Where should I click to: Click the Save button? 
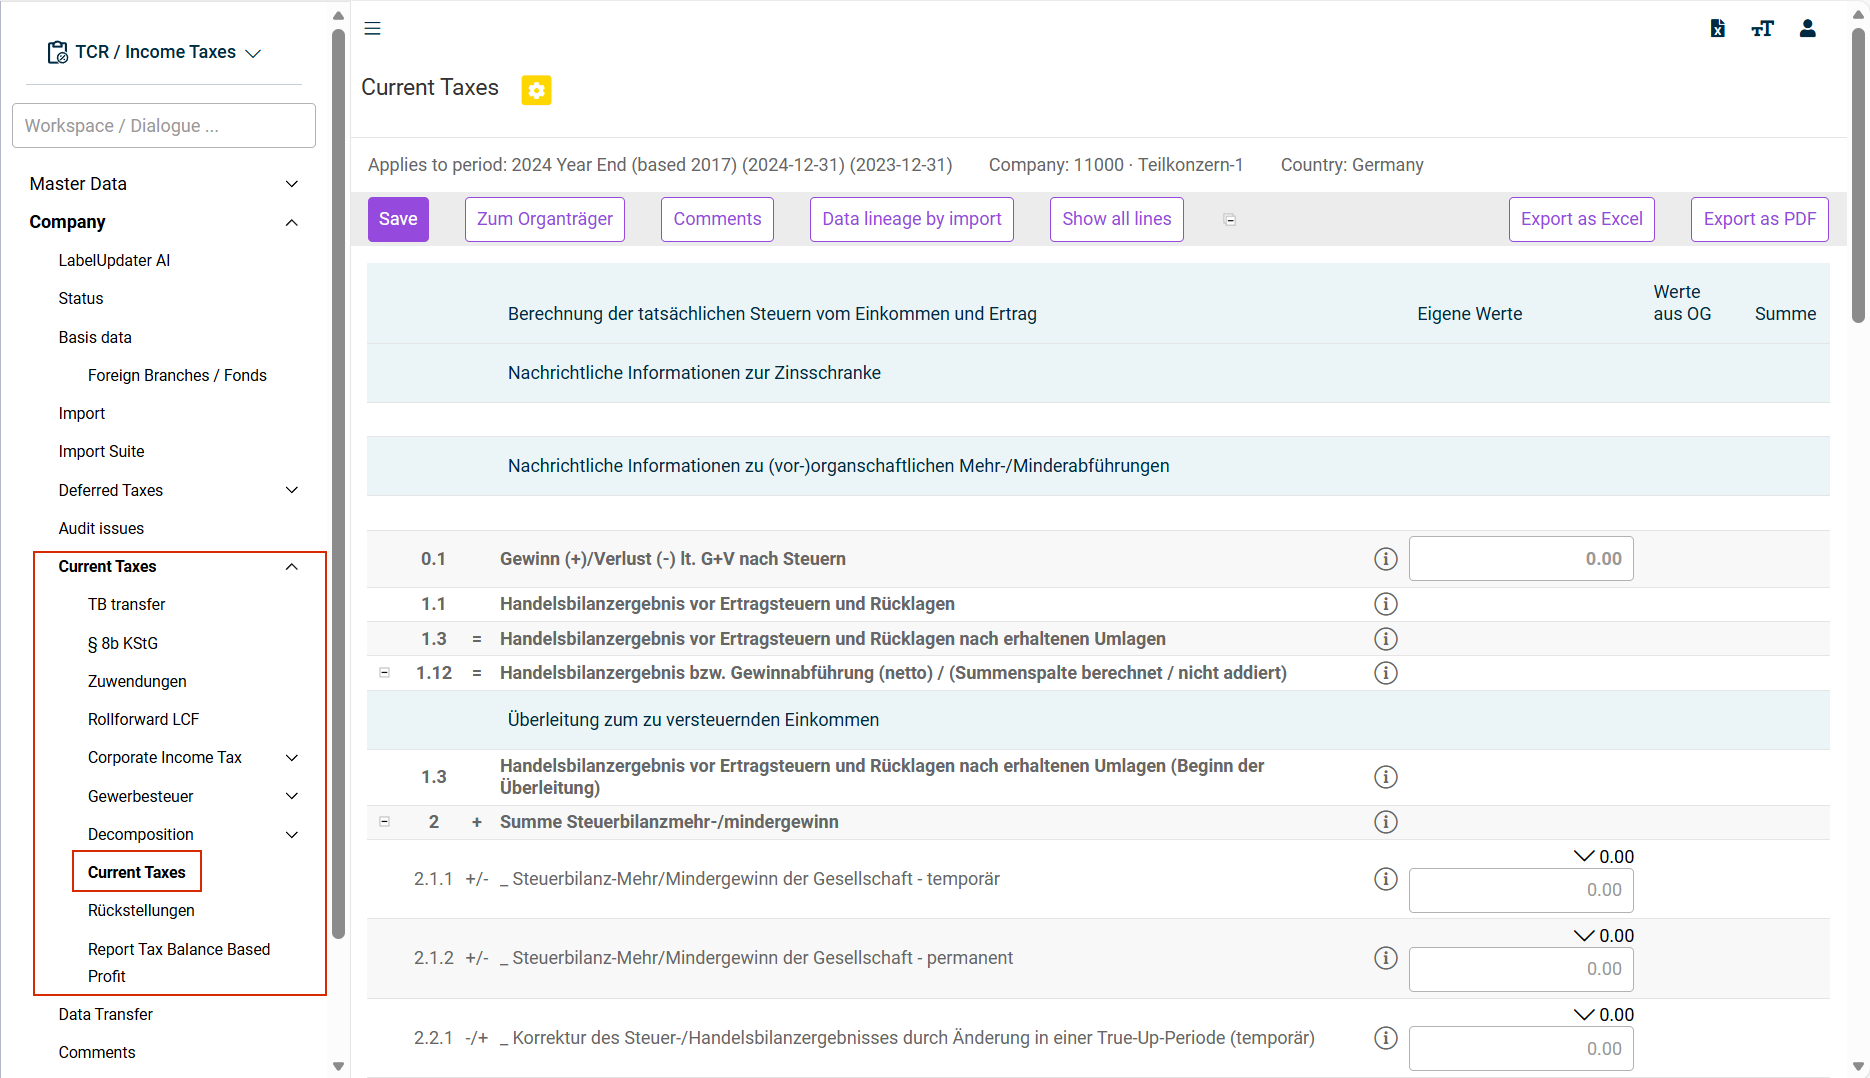(398, 219)
